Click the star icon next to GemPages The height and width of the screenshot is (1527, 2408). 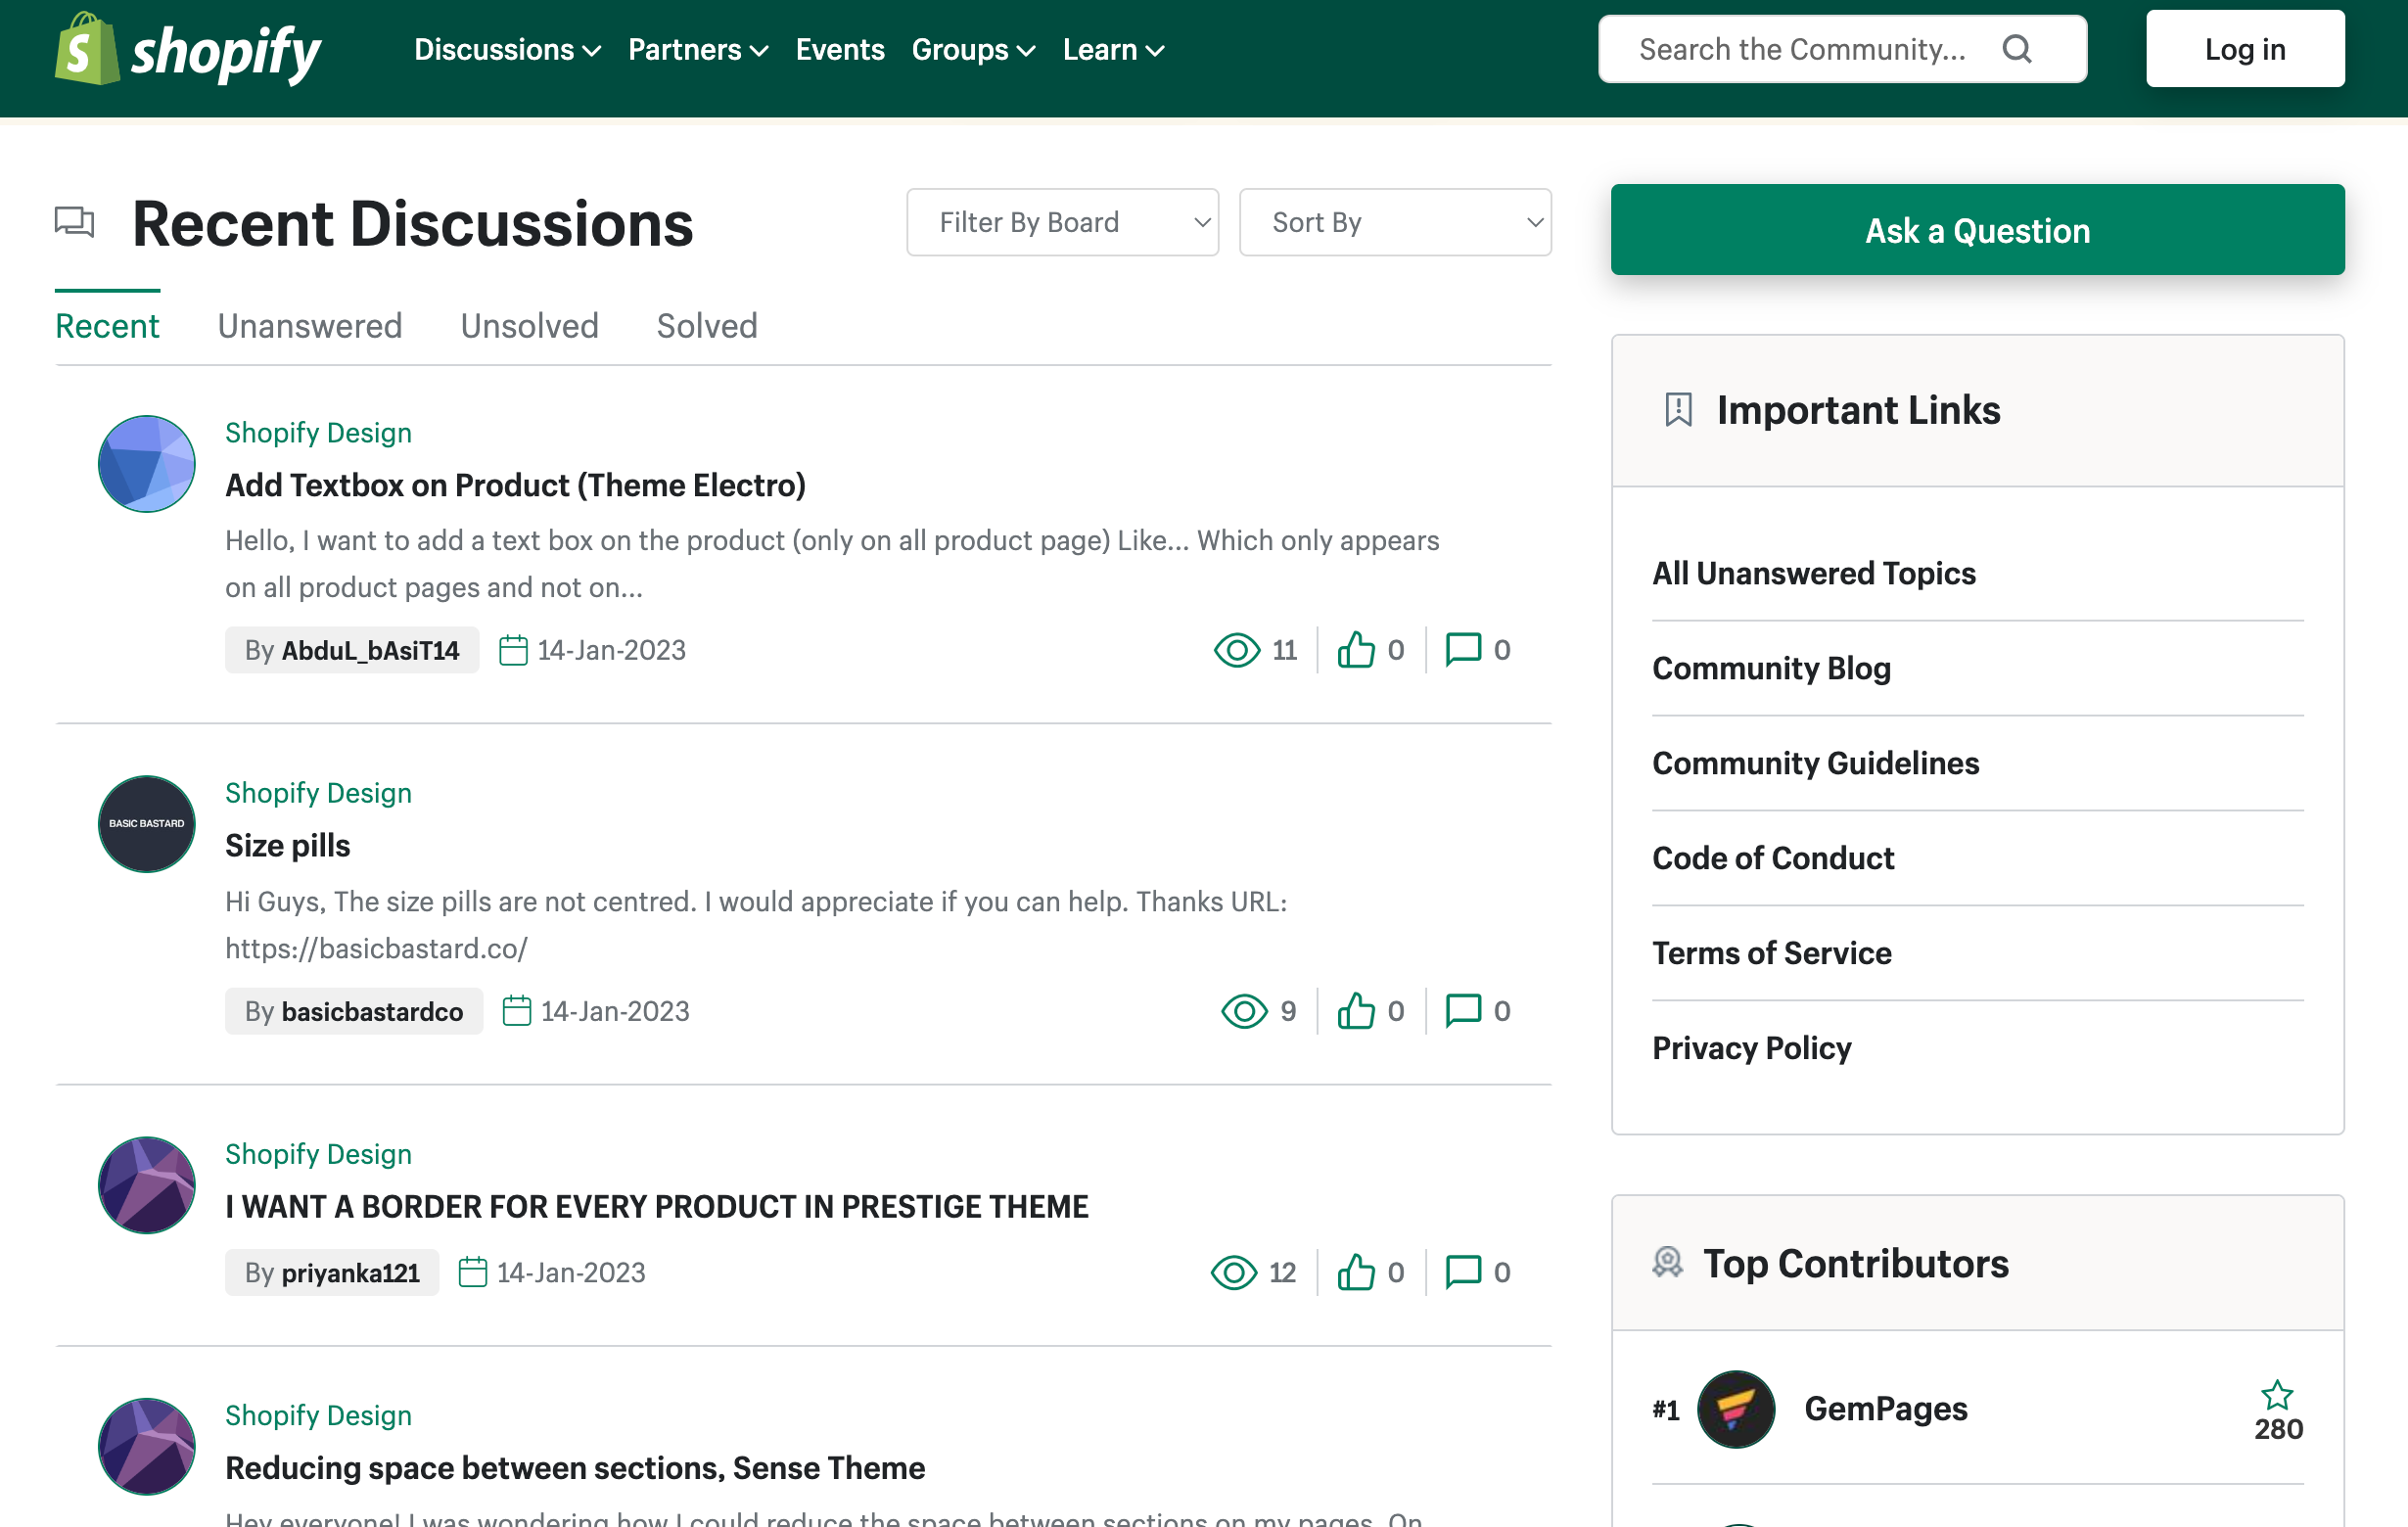[2278, 1394]
